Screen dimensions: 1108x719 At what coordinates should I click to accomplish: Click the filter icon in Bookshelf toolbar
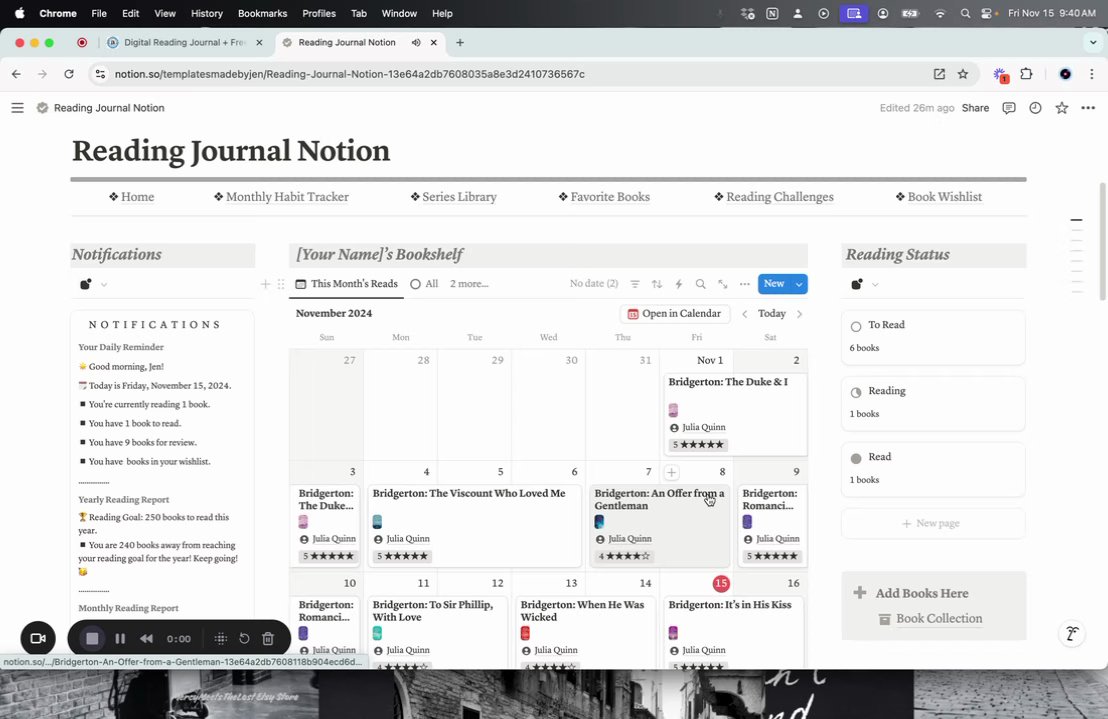(635, 284)
